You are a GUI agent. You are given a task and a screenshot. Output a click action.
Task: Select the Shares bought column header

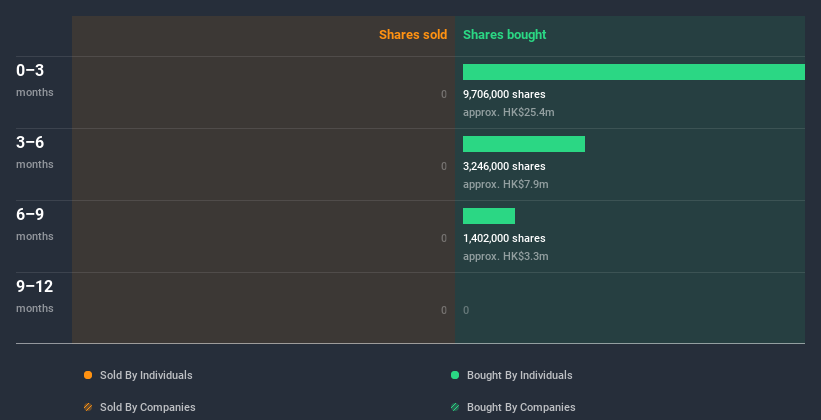pos(504,35)
